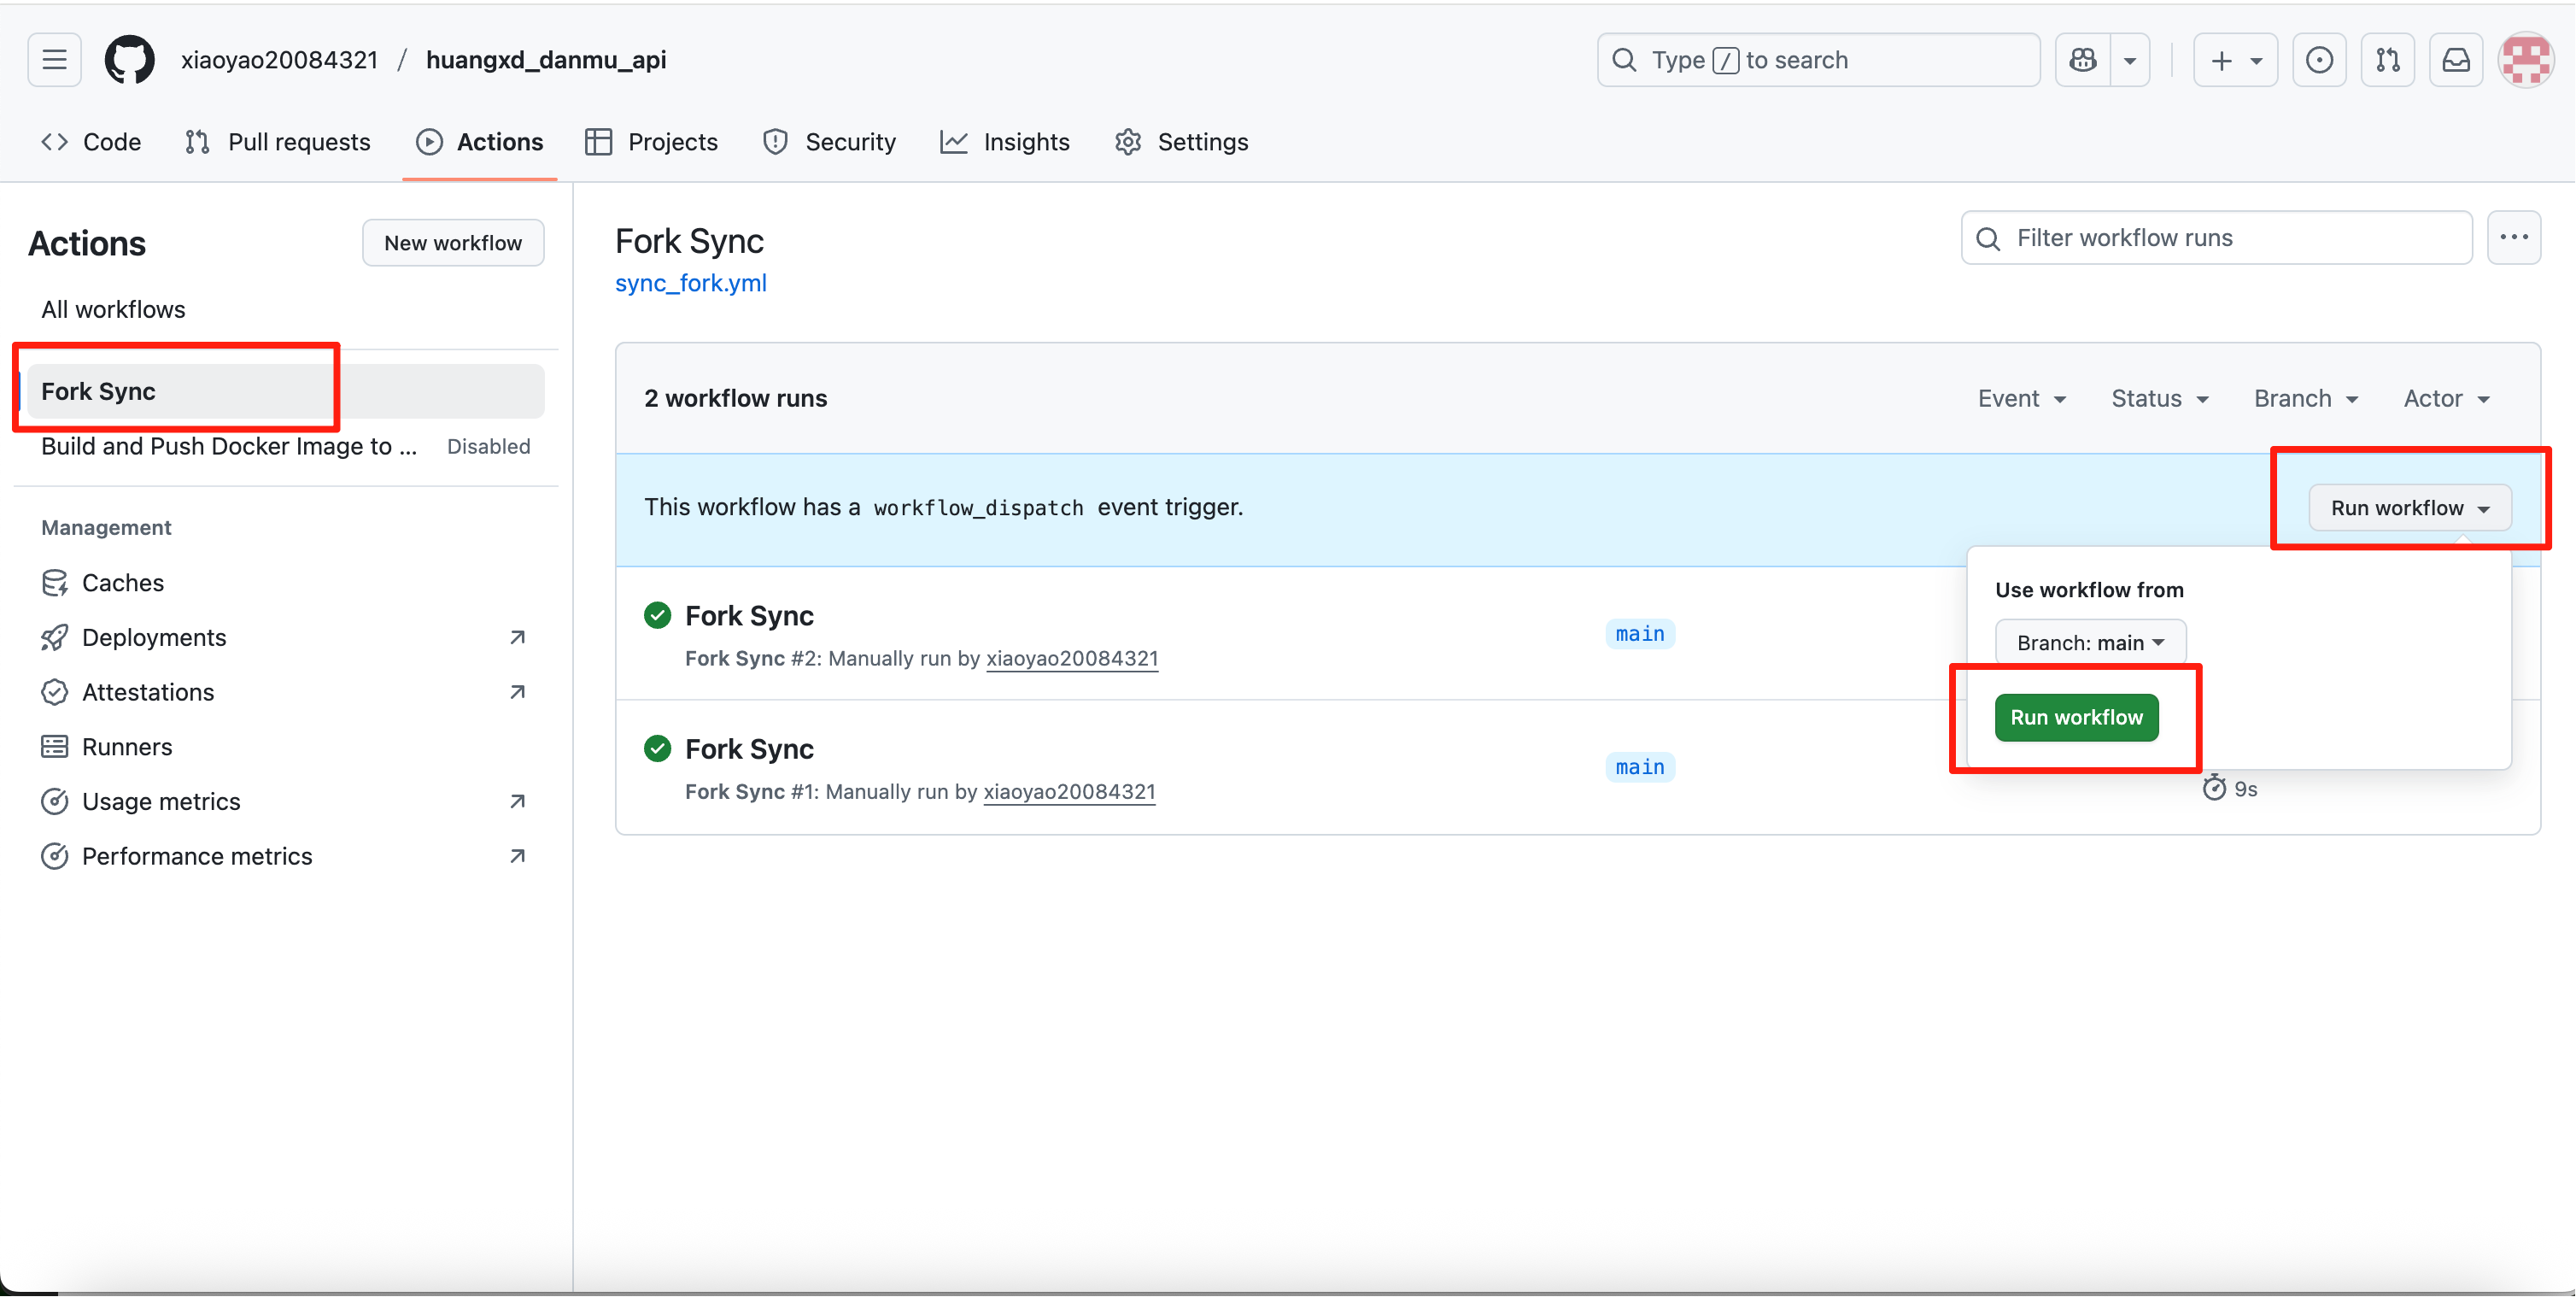Select the Fork Sync workflow in sidebar
The width and height of the screenshot is (2576, 1297).
286,391
